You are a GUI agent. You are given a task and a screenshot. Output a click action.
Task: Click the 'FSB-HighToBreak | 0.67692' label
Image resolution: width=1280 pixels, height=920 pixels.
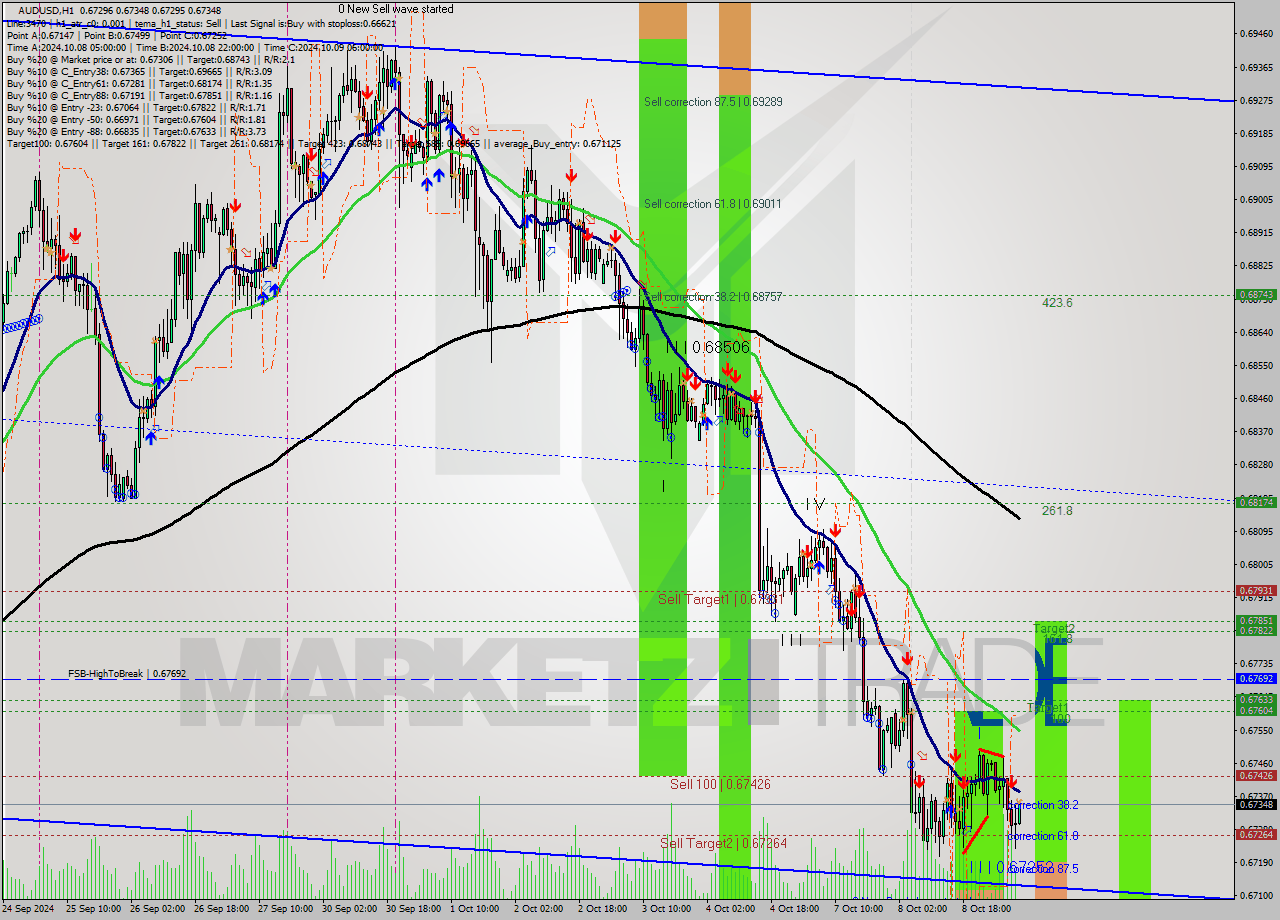point(127,674)
